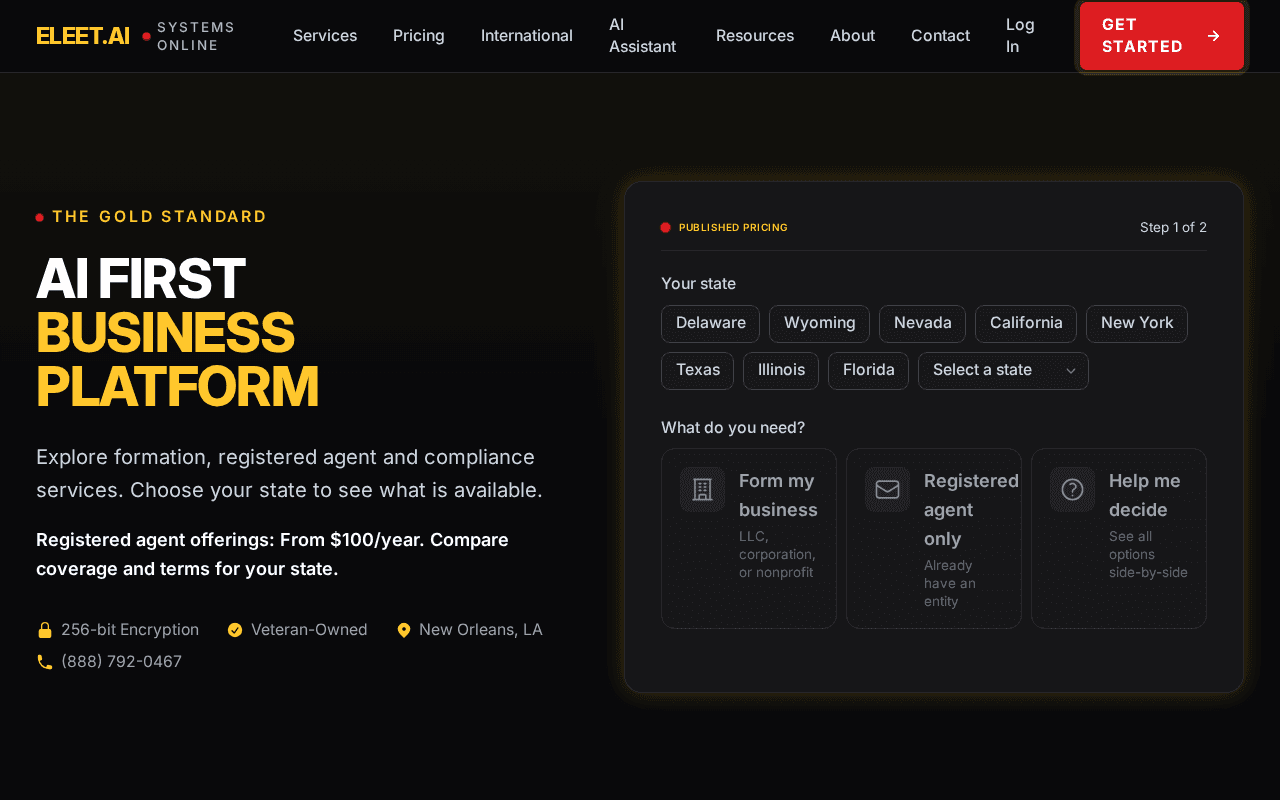This screenshot has width=1280, height=800.
Task: Click the checkmark badge beside Veteran-Owned
Action: (235, 630)
